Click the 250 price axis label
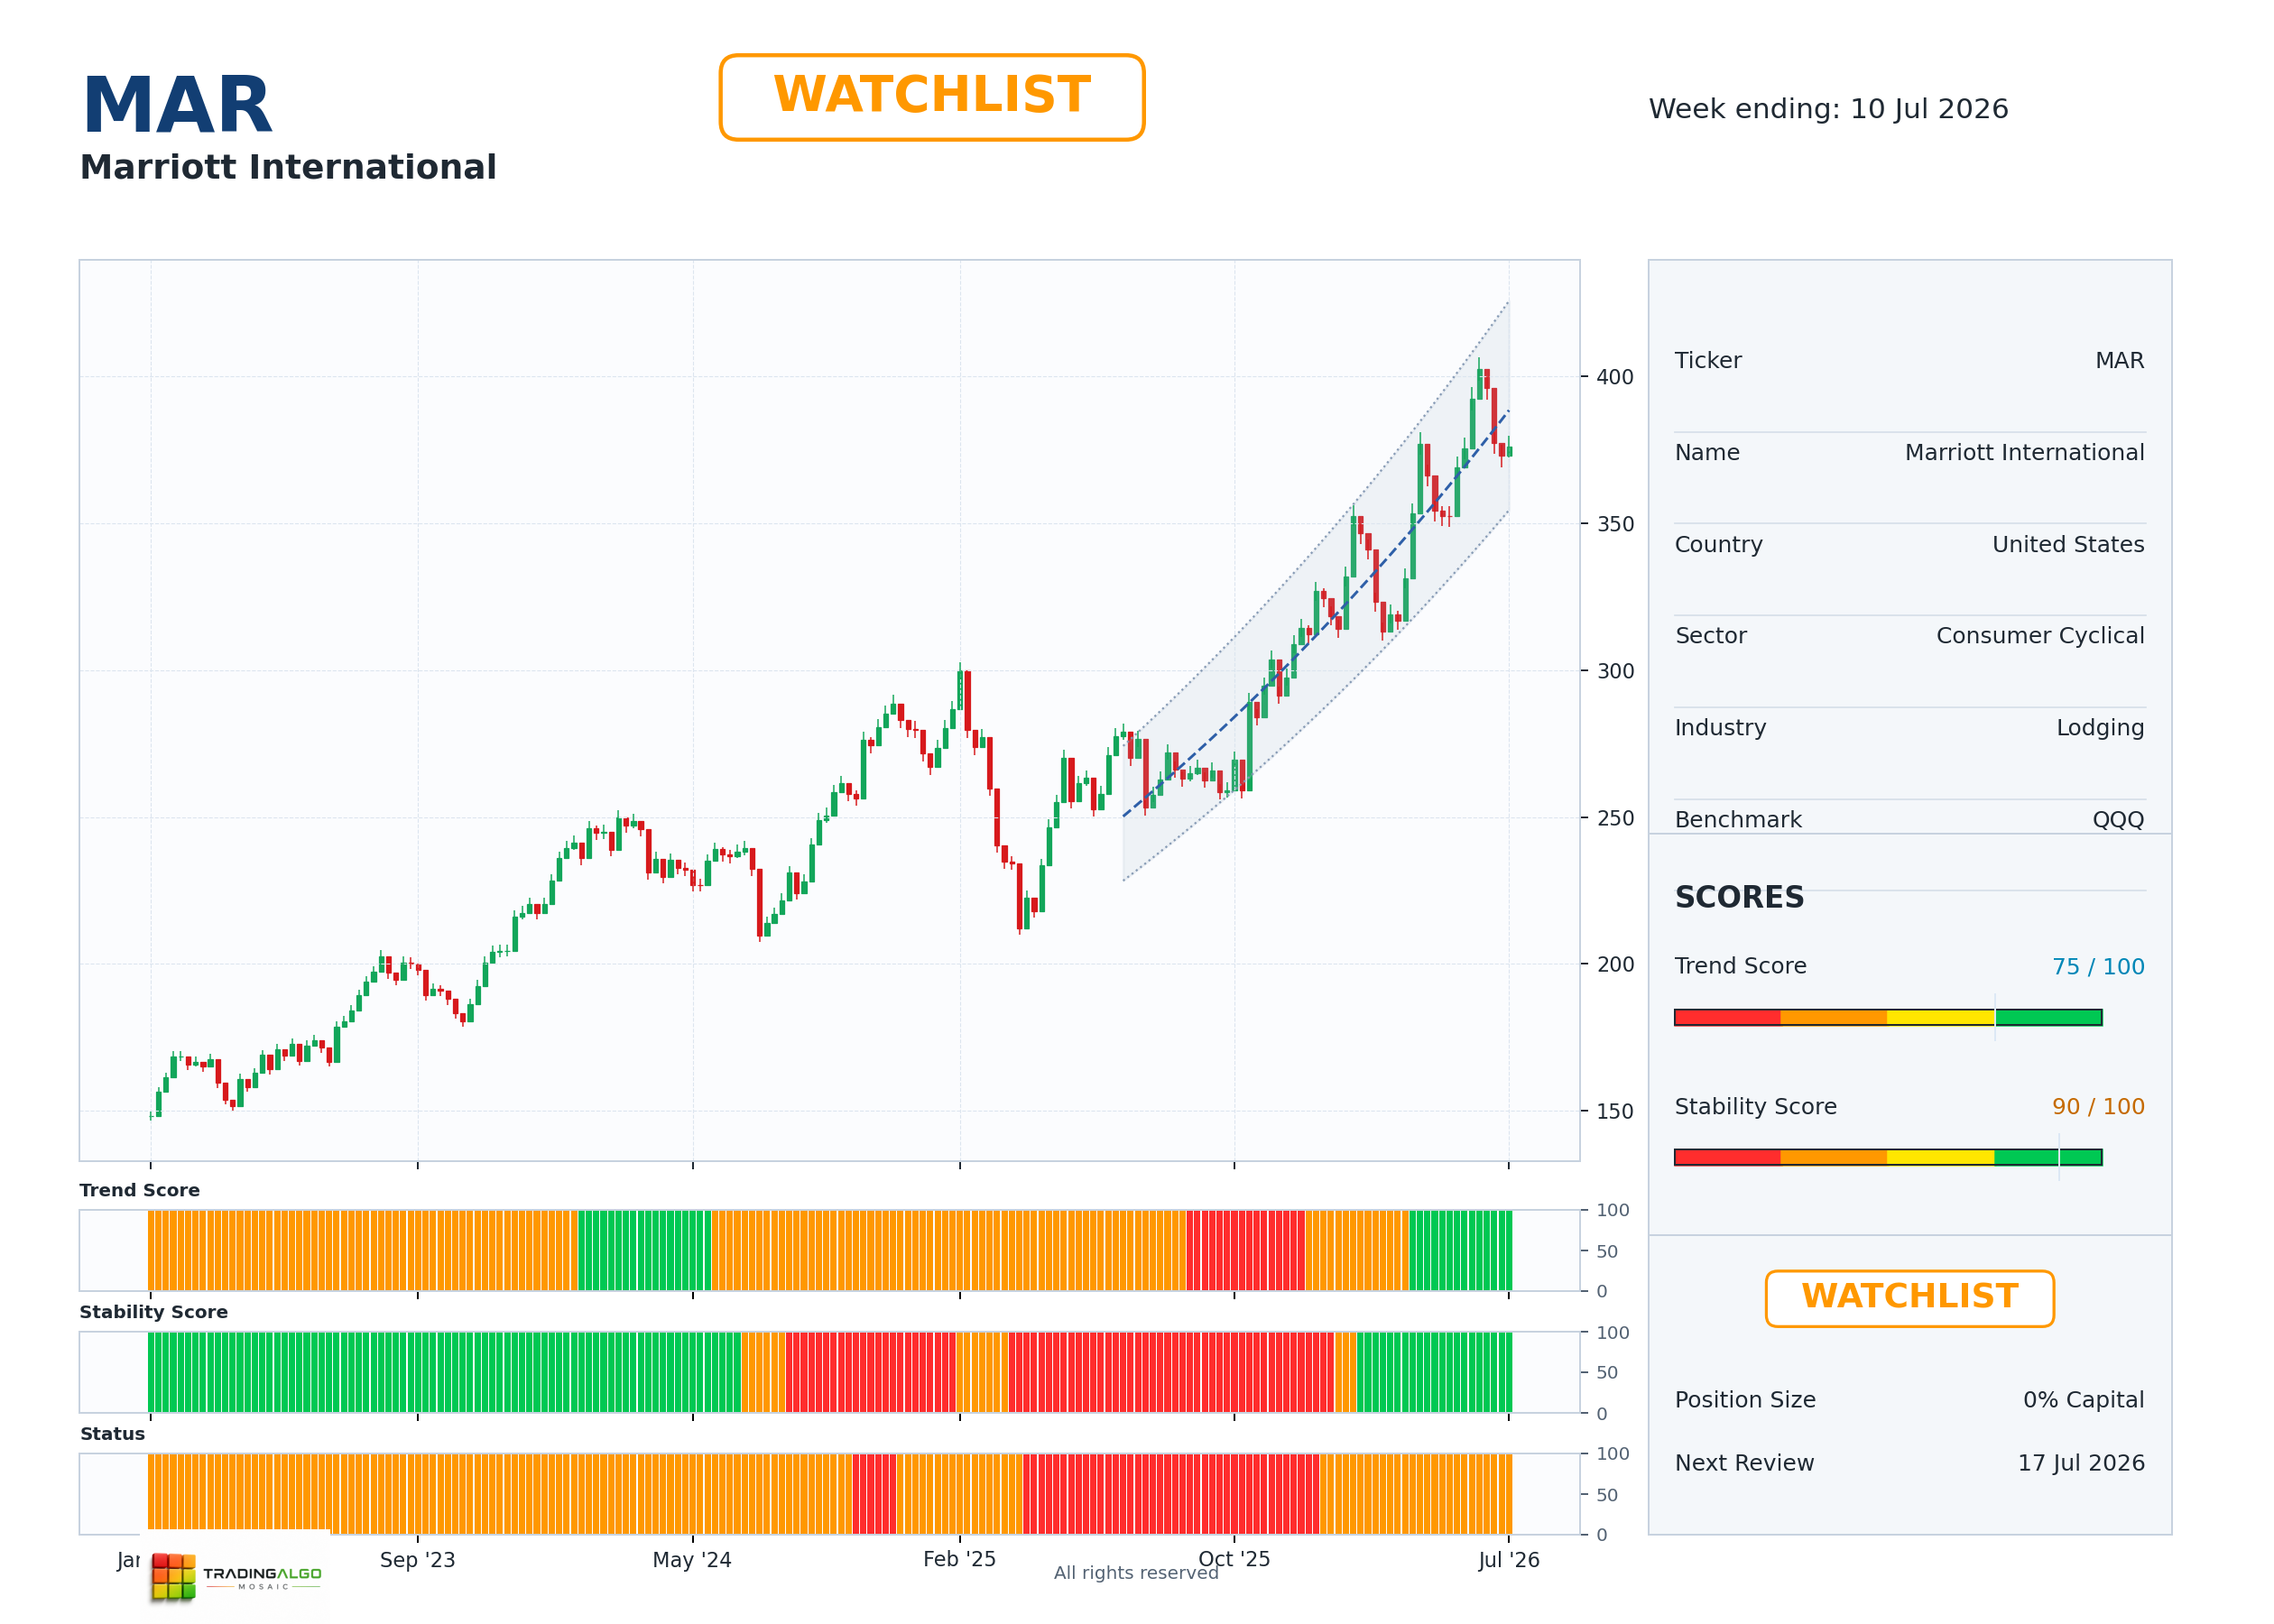This screenshot has width=2274, height=1624. [x=1614, y=818]
